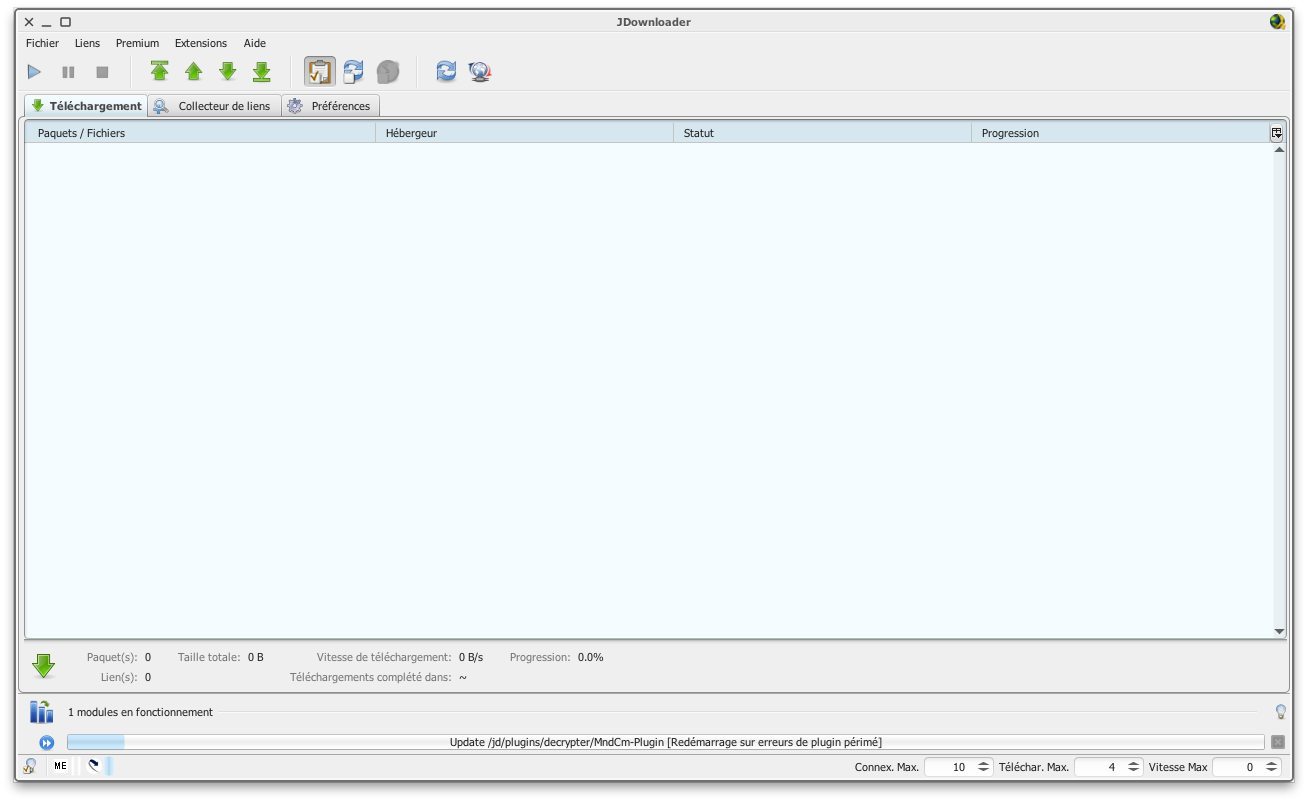Click the ME icon in the status bar

61,766
